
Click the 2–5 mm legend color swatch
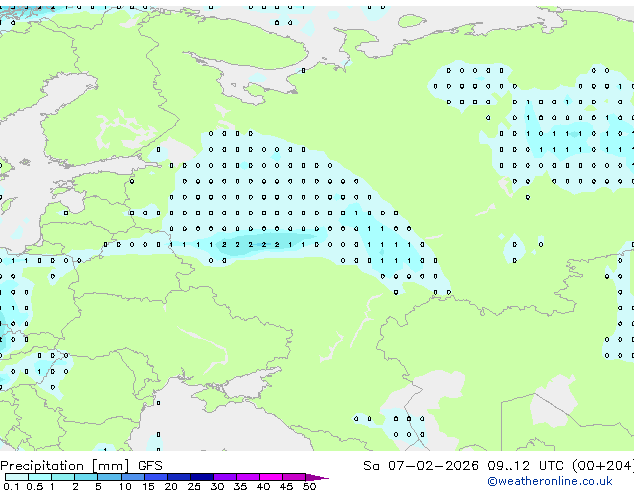(86, 477)
